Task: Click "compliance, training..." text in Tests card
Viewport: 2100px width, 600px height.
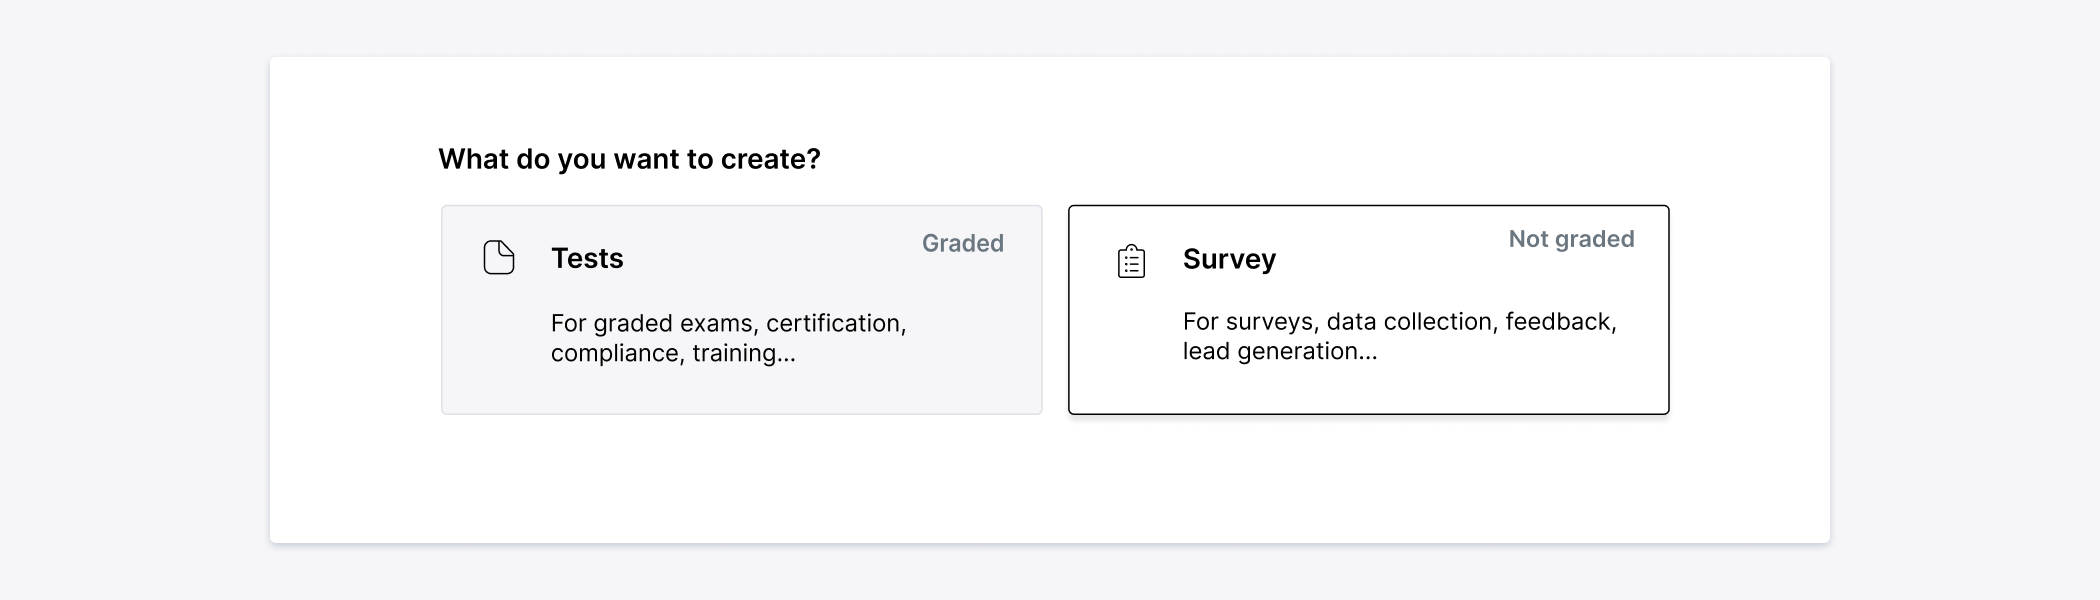Action: coord(672,353)
